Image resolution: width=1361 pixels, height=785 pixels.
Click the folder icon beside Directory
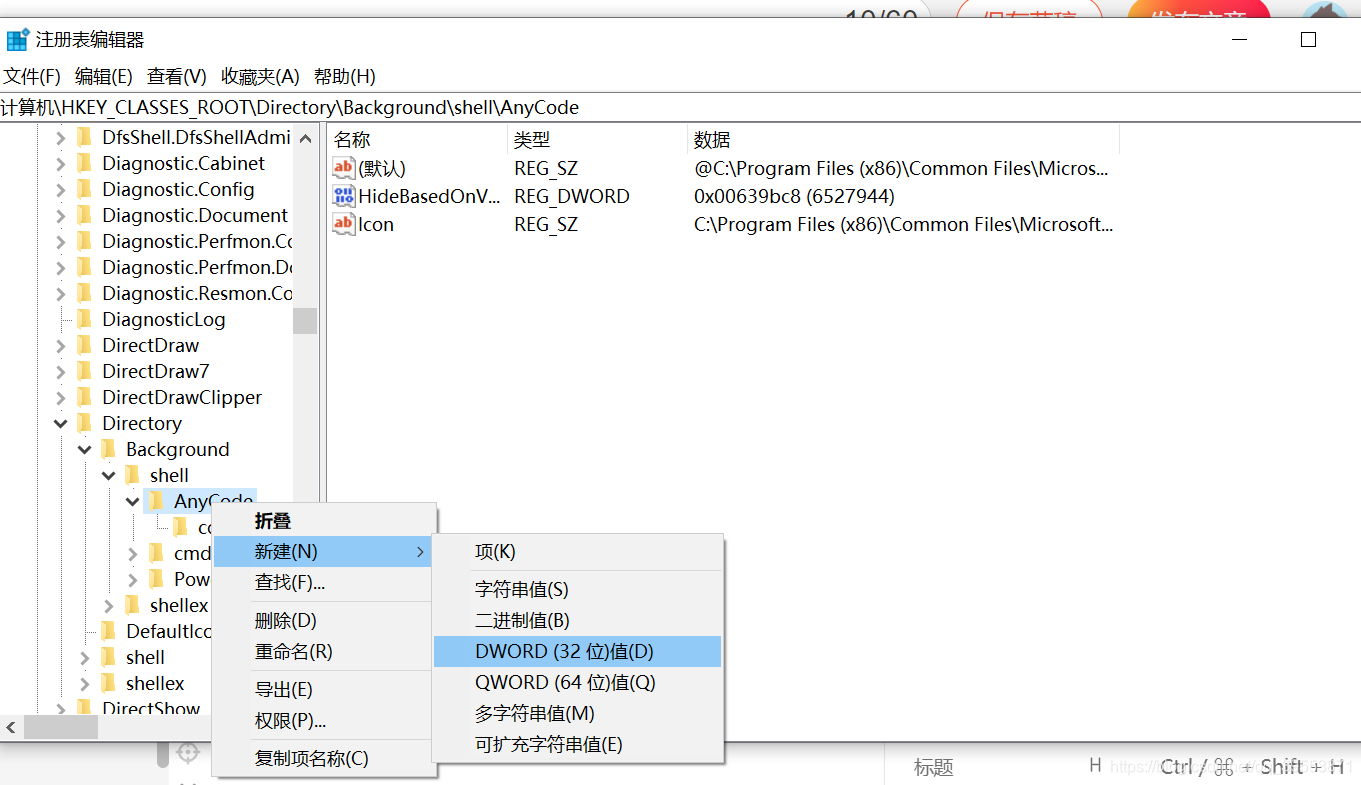(x=85, y=423)
